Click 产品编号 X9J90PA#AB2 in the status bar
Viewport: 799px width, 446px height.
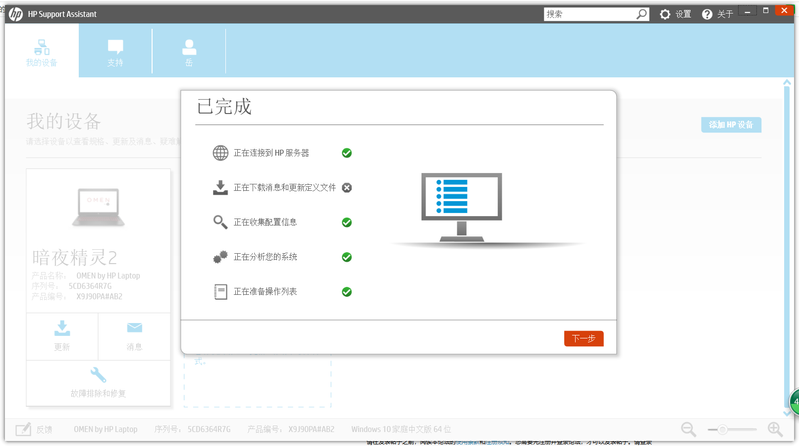pos(291,429)
